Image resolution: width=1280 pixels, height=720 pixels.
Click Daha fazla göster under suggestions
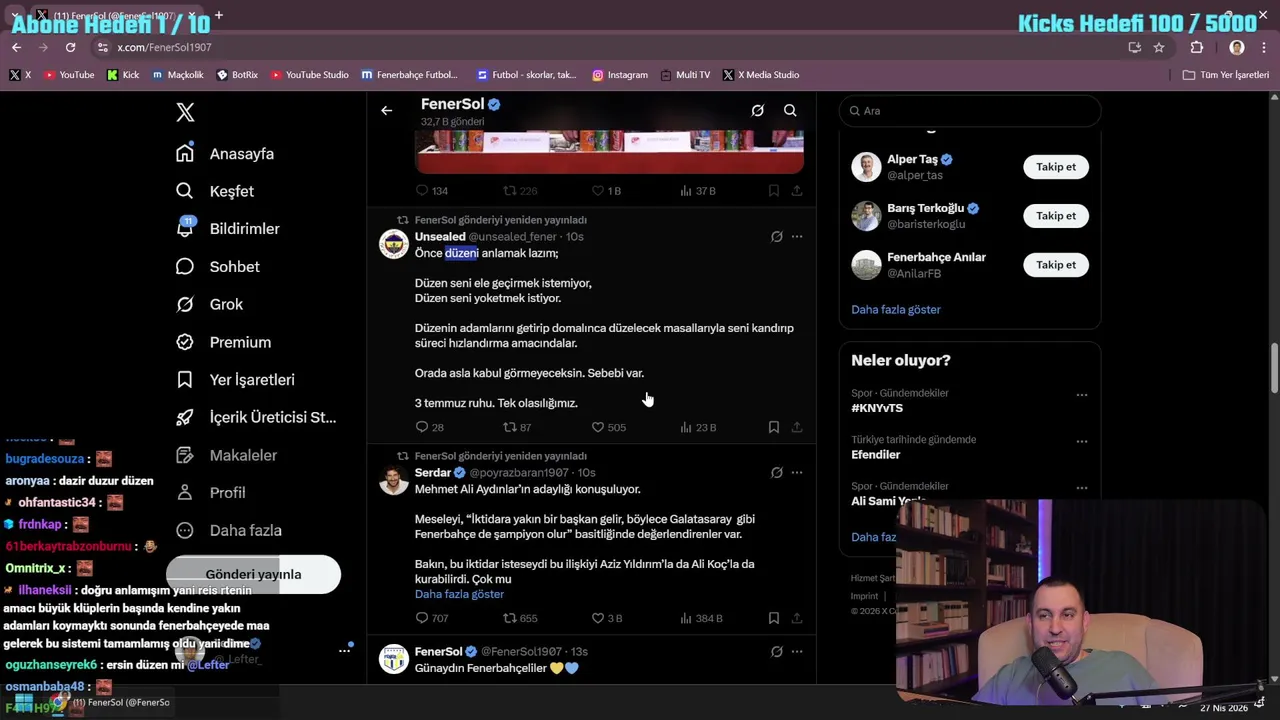tap(896, 310)
